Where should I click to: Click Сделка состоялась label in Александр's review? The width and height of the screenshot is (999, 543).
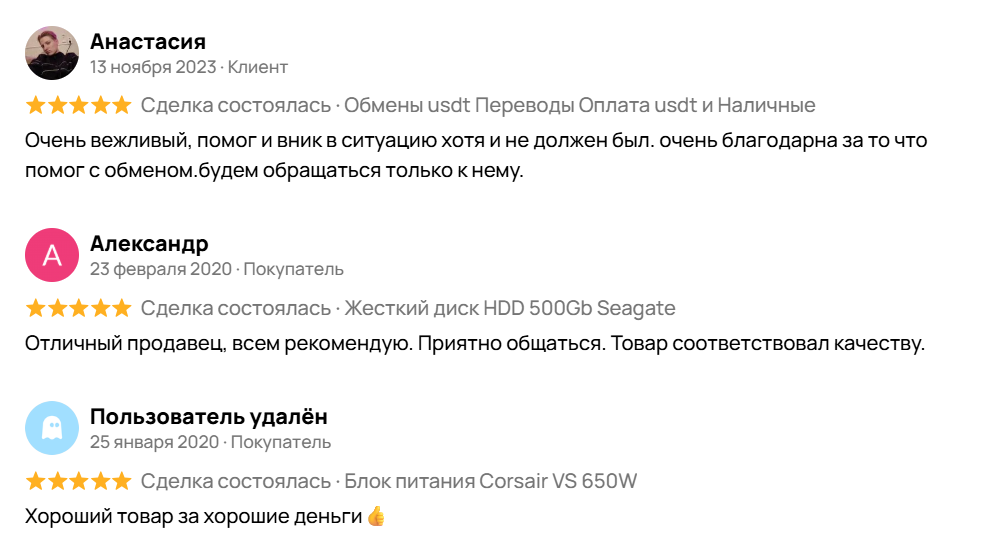[235, 307]
